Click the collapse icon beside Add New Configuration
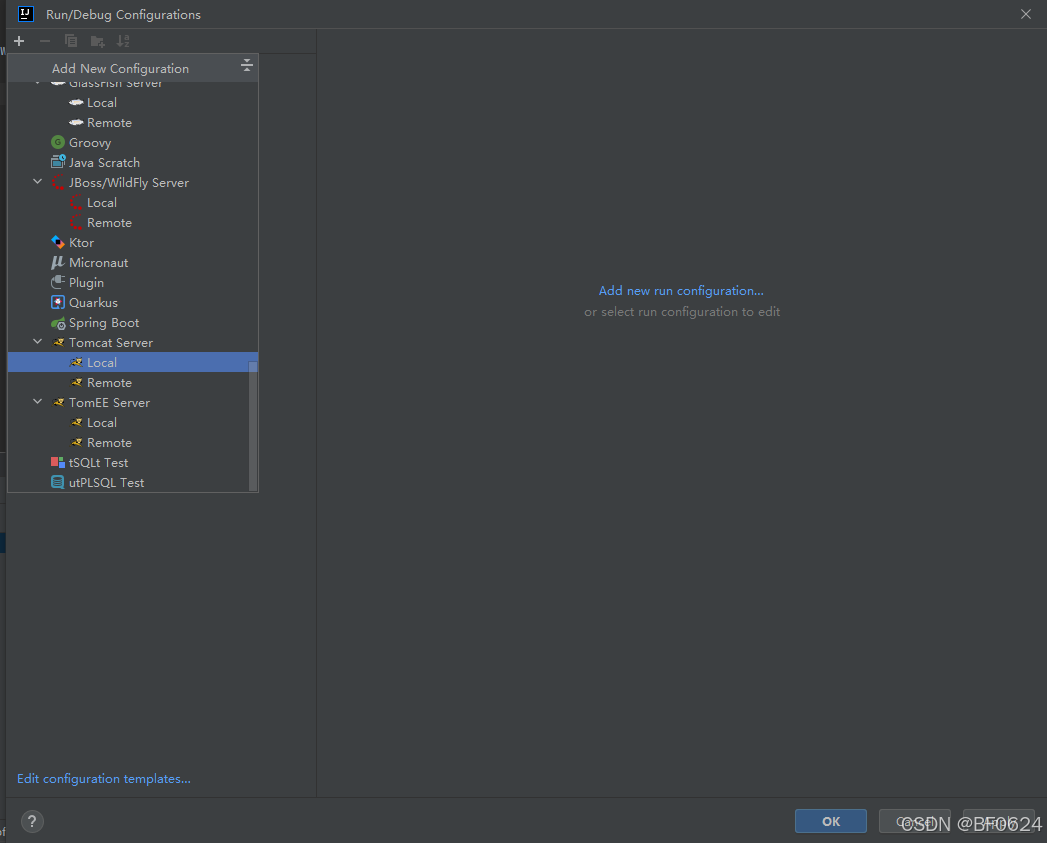This screenshot has width=1047, height=843. 246,65
